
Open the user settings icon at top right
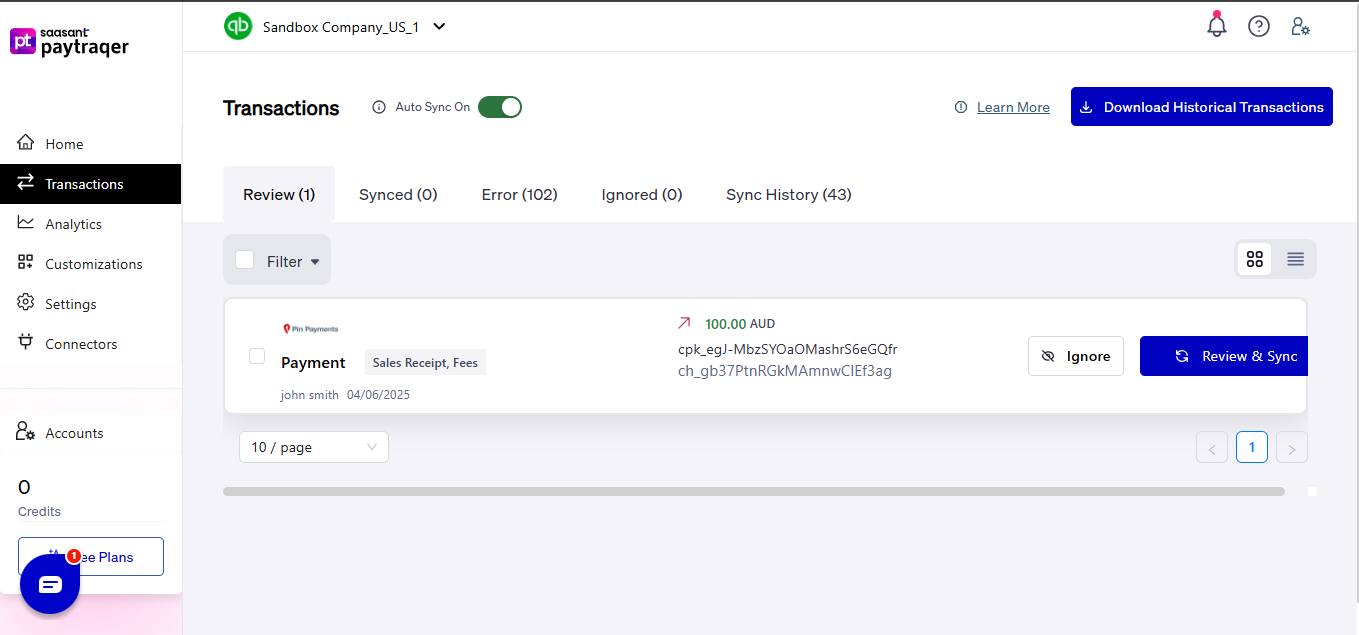coord(1300,27)
